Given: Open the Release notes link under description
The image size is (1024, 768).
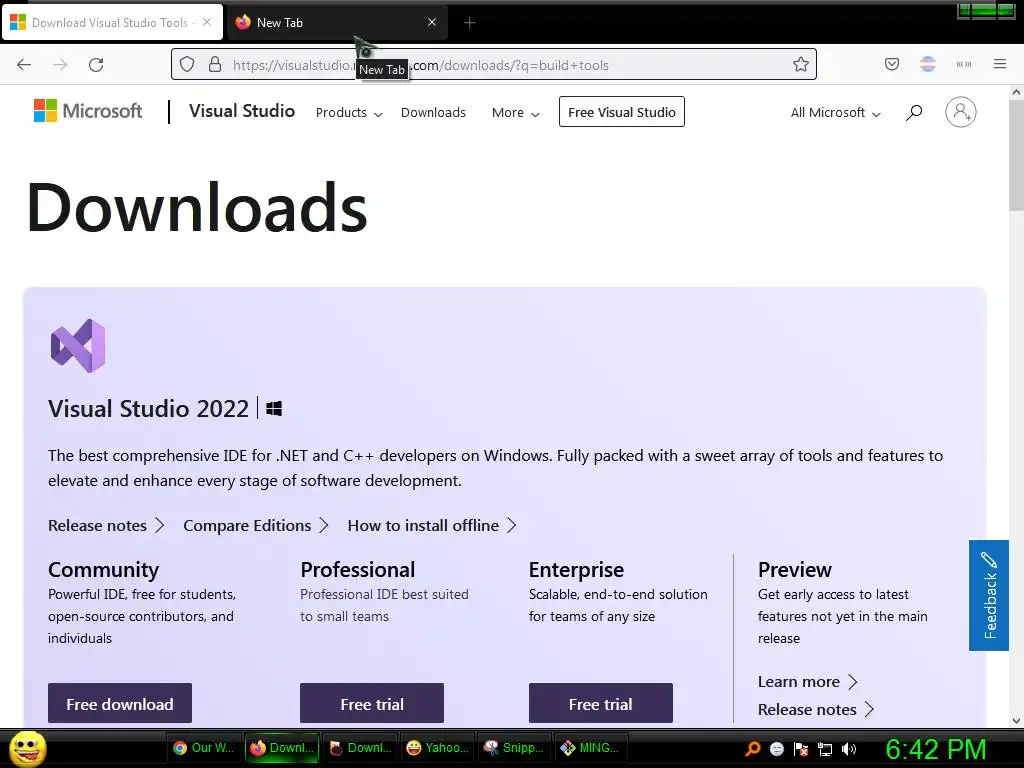Looking at the screenshot, I should [106, 526].
